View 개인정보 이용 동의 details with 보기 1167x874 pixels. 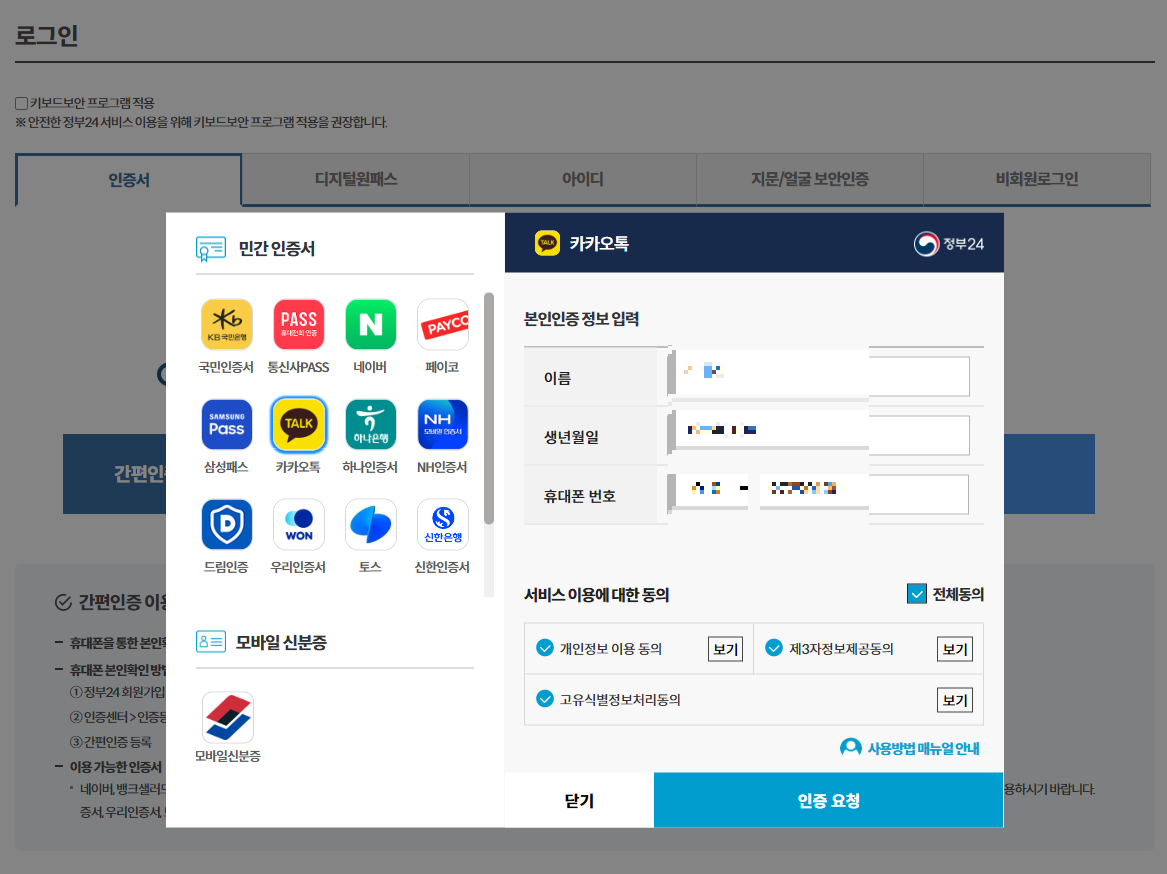pyautogui.click(x=726, y=649)
